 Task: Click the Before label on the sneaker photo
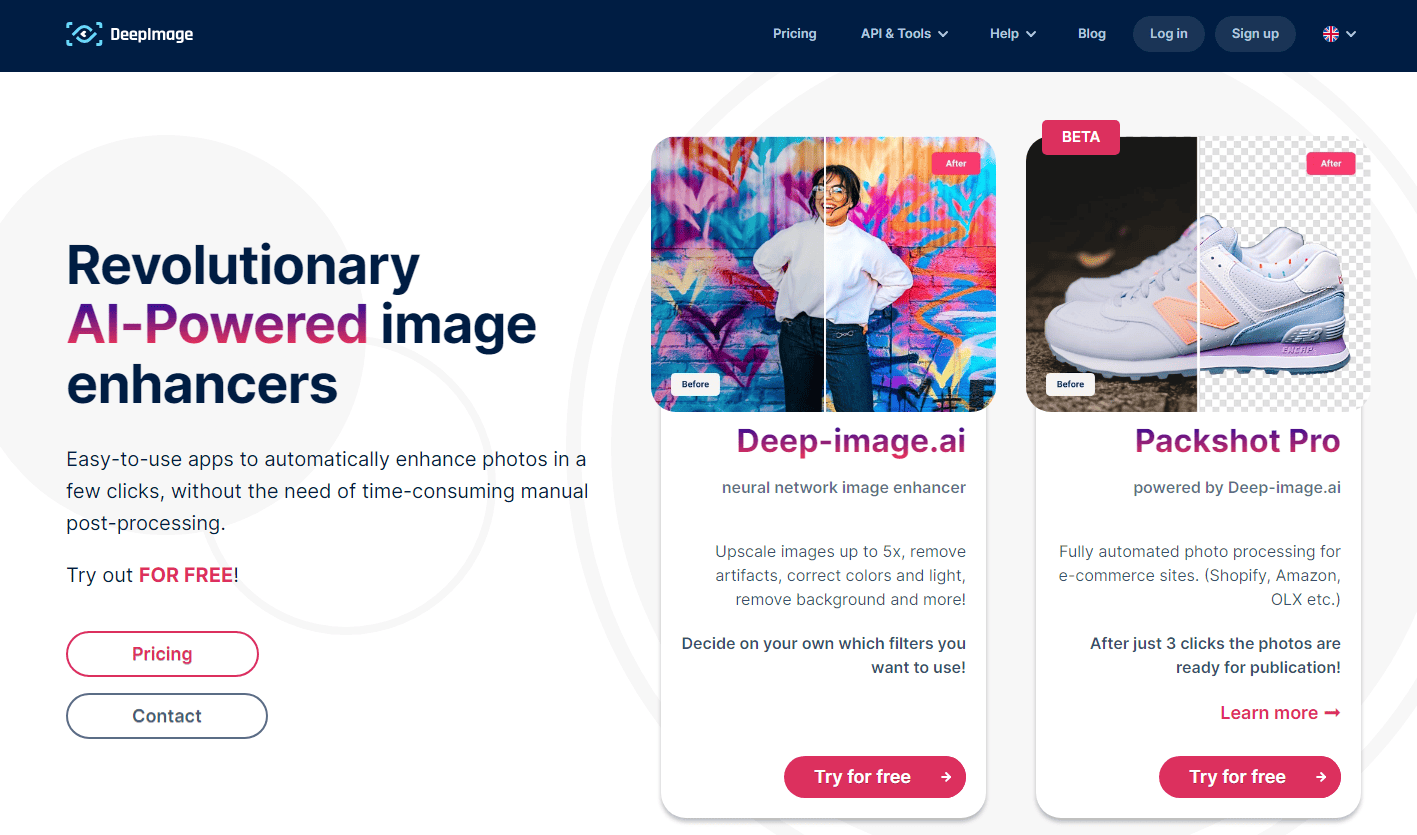1070,384
